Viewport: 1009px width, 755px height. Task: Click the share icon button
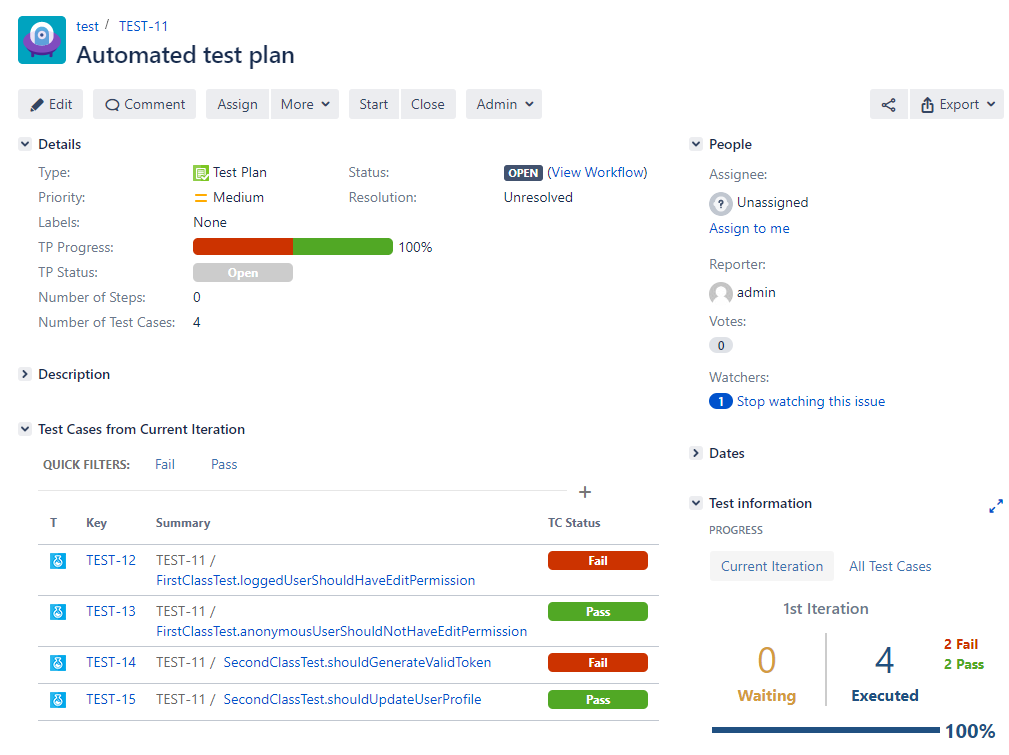(x=888, y=104)
